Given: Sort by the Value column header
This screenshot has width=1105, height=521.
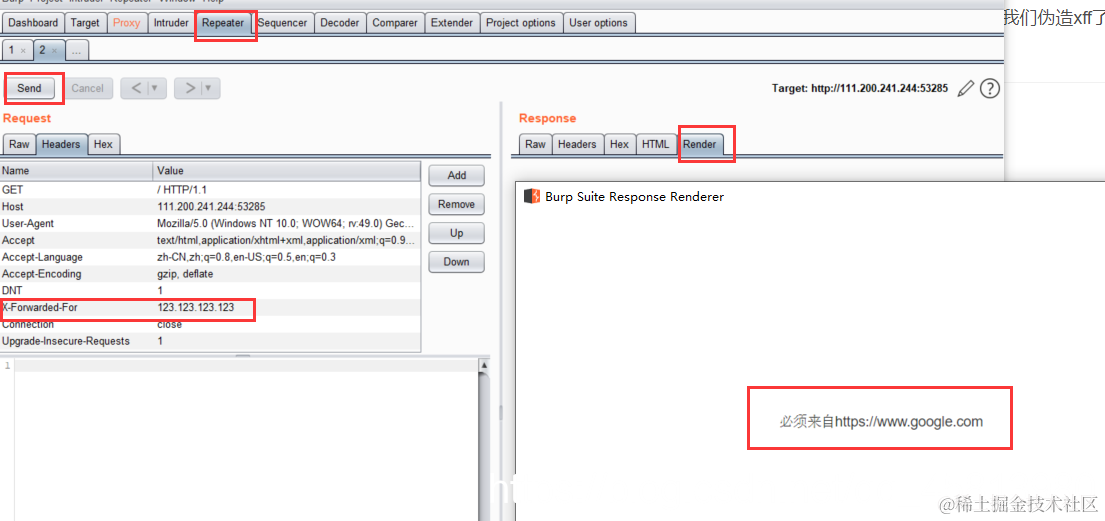Looking at the screenshot, I should coord(287,171).
